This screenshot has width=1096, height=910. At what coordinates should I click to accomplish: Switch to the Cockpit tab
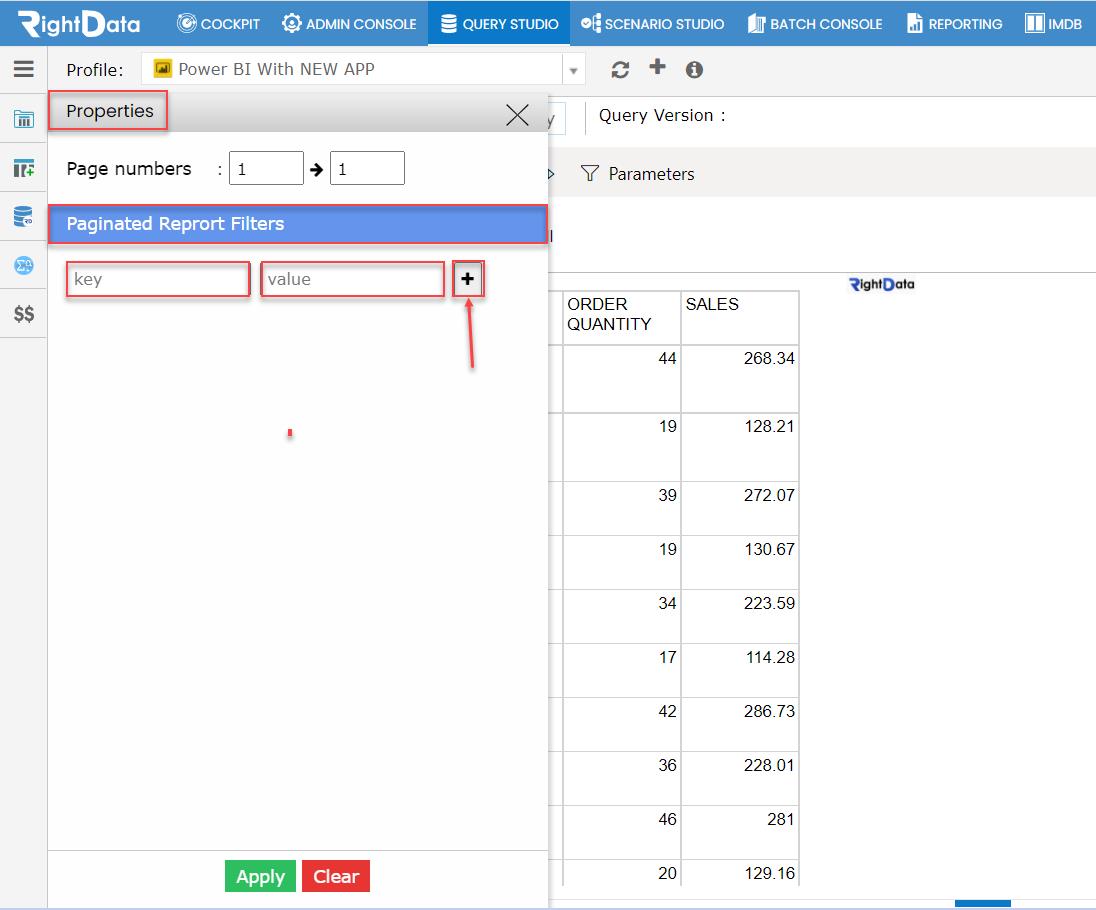tap(218, 24)
